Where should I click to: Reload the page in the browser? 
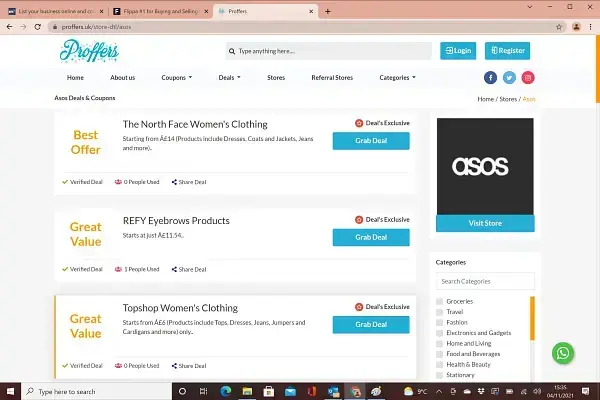[x=38, y=27]
